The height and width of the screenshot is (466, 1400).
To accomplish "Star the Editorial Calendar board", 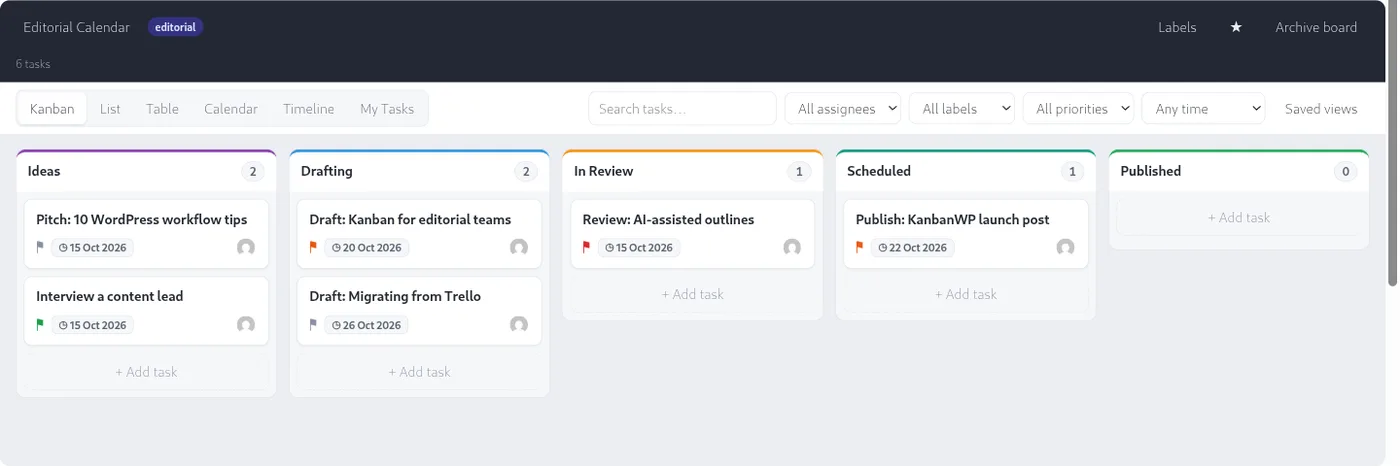I will [x=1236, y=27].
